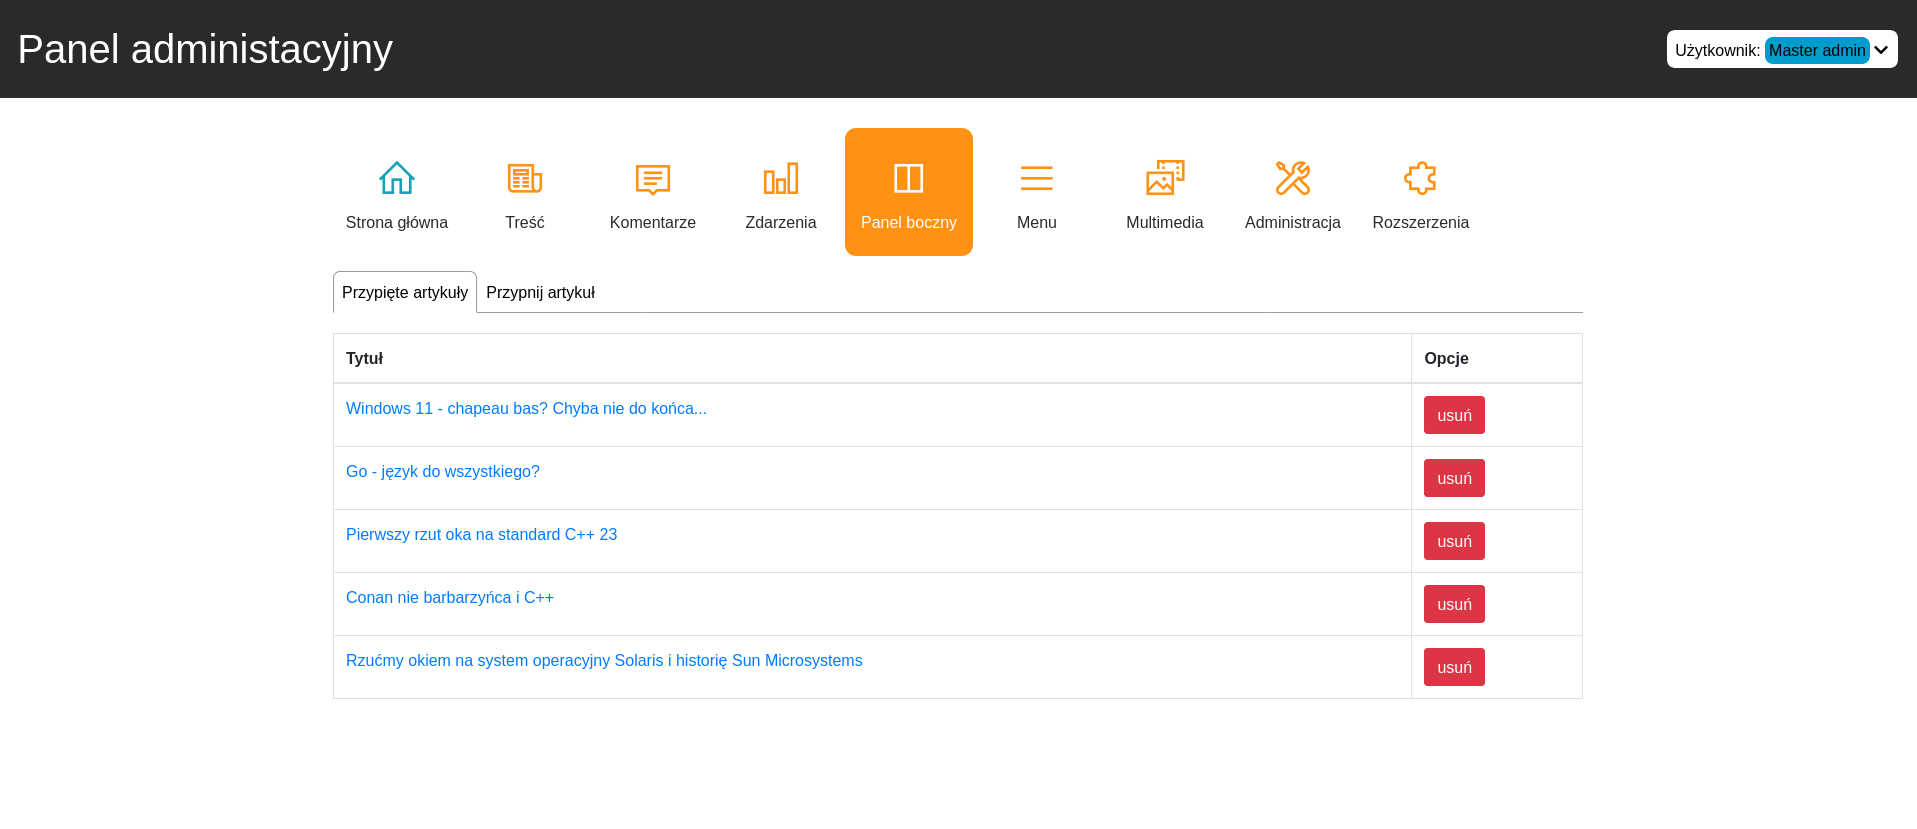1917x829 pixels.
Task: Select the Panel boczny columns icon
Action: (909, 178)
